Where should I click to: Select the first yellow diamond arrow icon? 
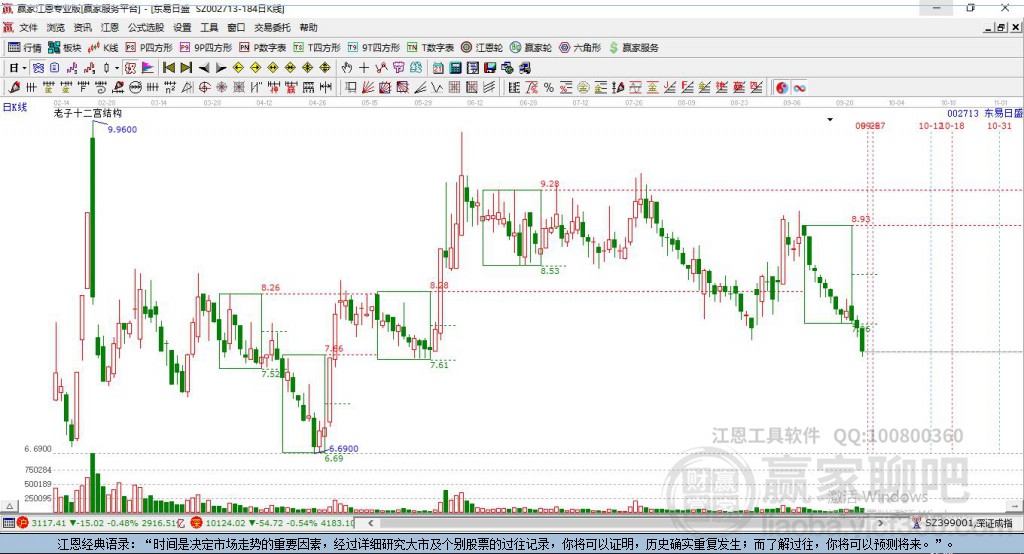pos(238,68)
